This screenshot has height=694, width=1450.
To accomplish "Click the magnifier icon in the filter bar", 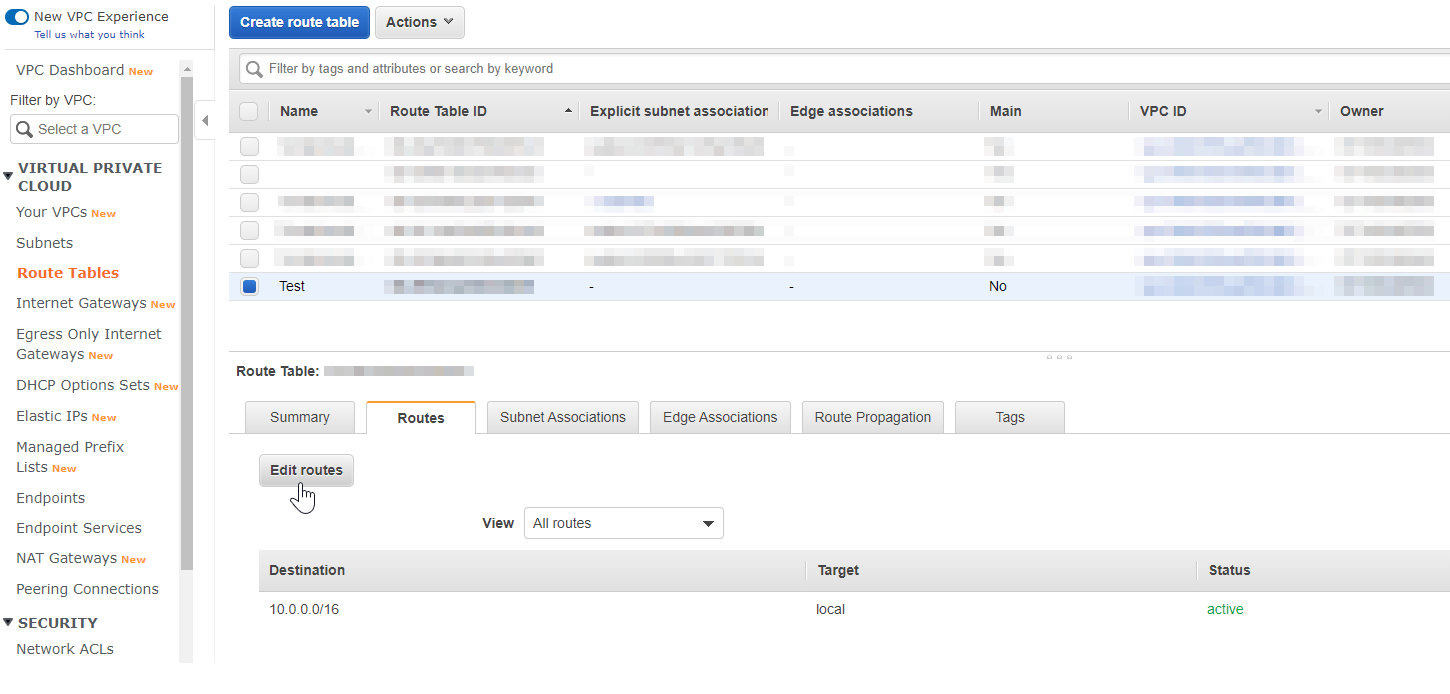I will pyautogui.click(x=255, y=69).
